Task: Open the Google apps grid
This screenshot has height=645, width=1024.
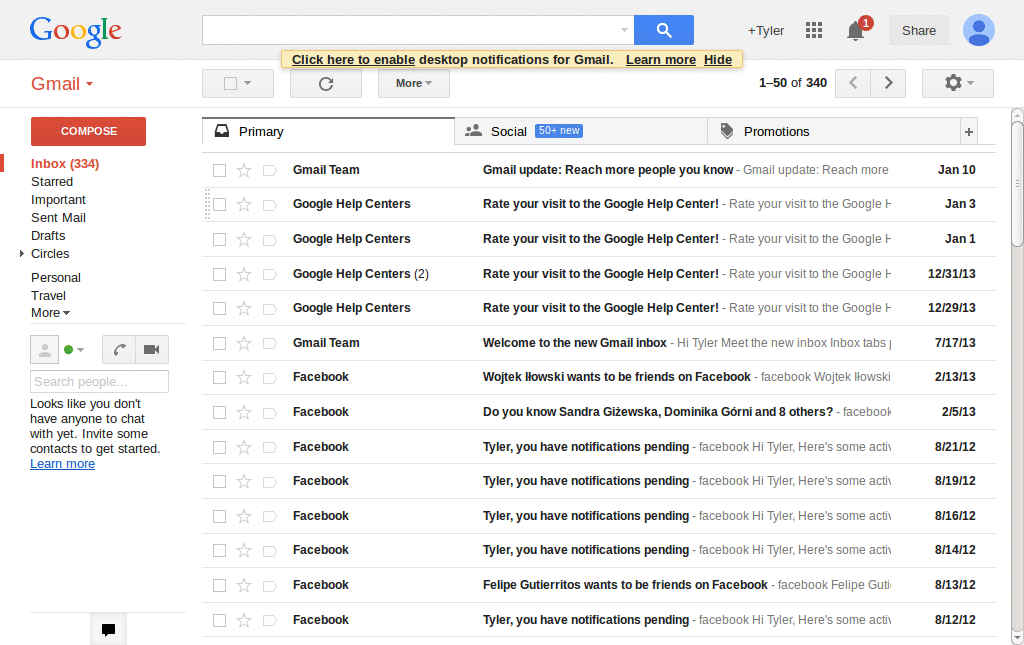Action: tap(814, 30)
